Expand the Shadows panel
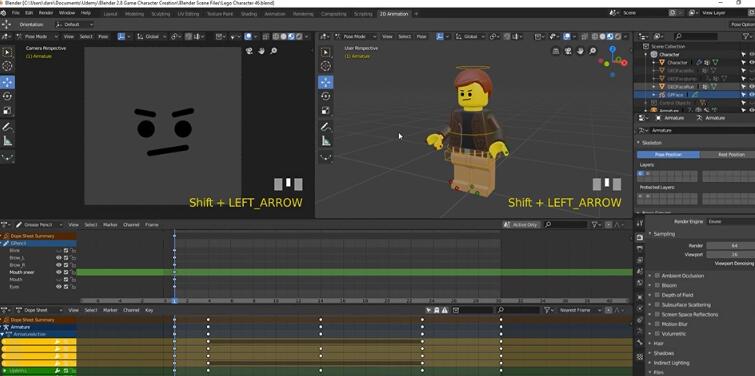This screenshot has height=376, width=755. [x=664, y=353]
